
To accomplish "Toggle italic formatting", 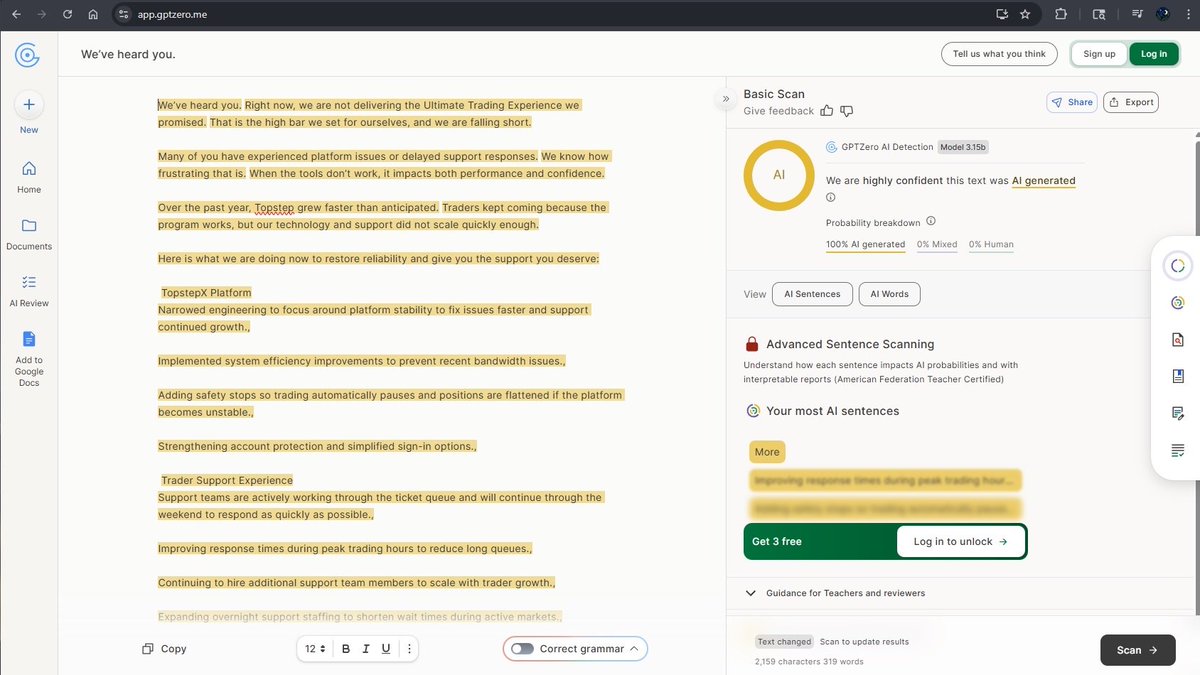I will (x=366, y=649).
